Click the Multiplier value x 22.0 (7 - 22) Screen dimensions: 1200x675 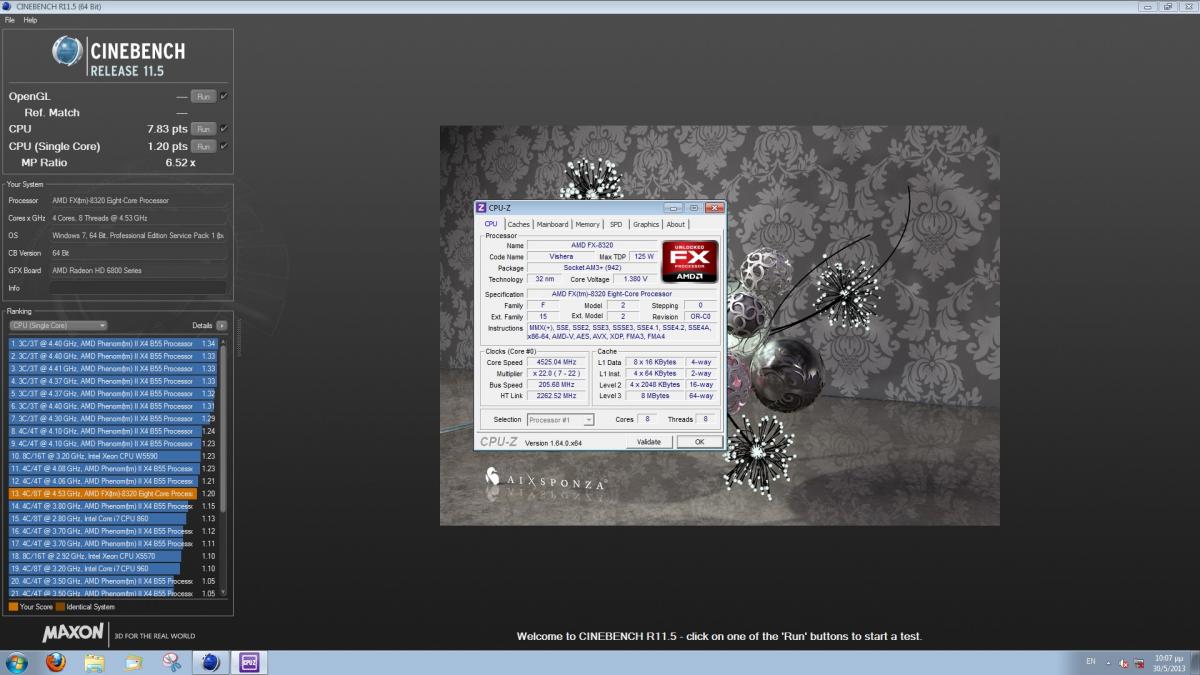click(x=559, y=373)
